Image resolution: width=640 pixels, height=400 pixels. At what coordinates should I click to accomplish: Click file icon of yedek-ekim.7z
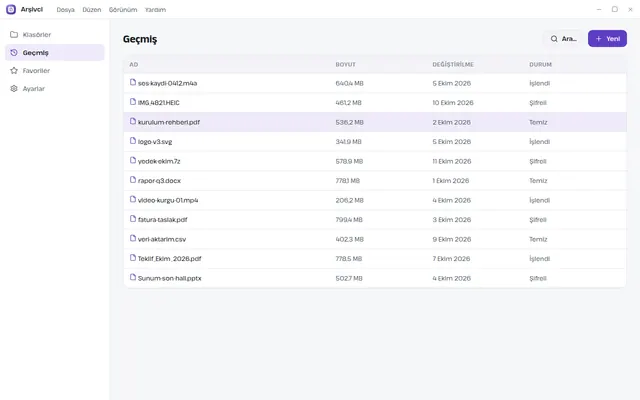[x=133, y=160]
